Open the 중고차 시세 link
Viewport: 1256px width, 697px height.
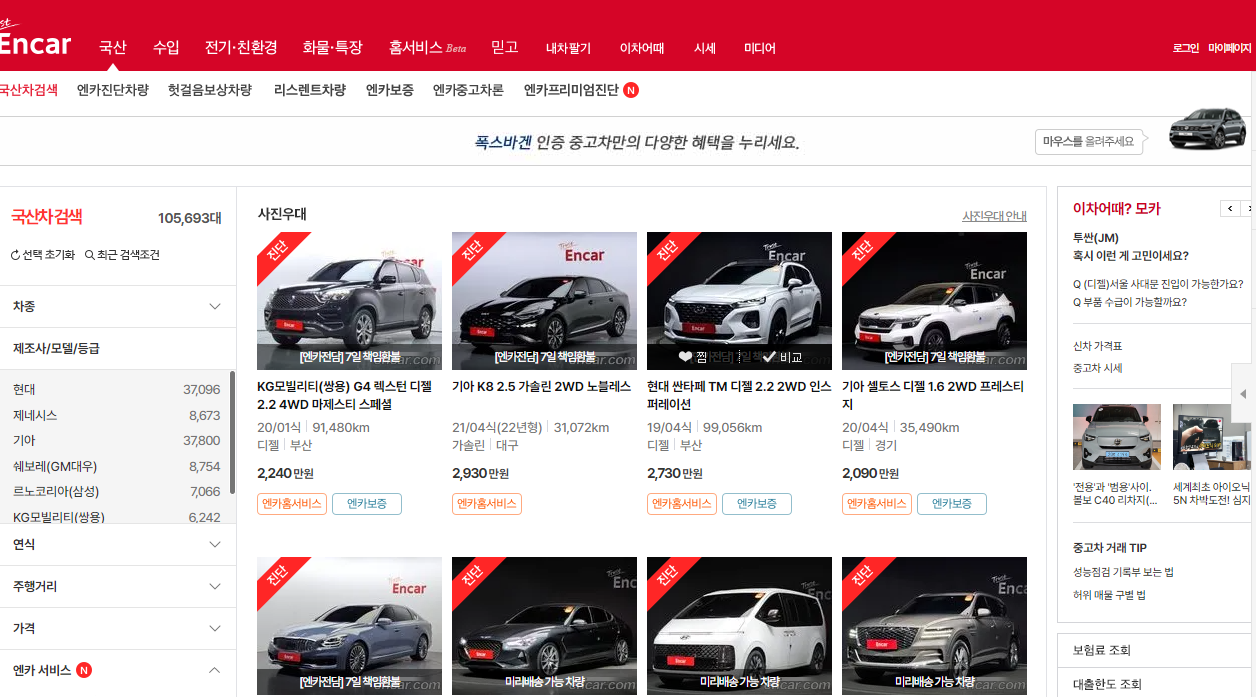(1098, 368)
